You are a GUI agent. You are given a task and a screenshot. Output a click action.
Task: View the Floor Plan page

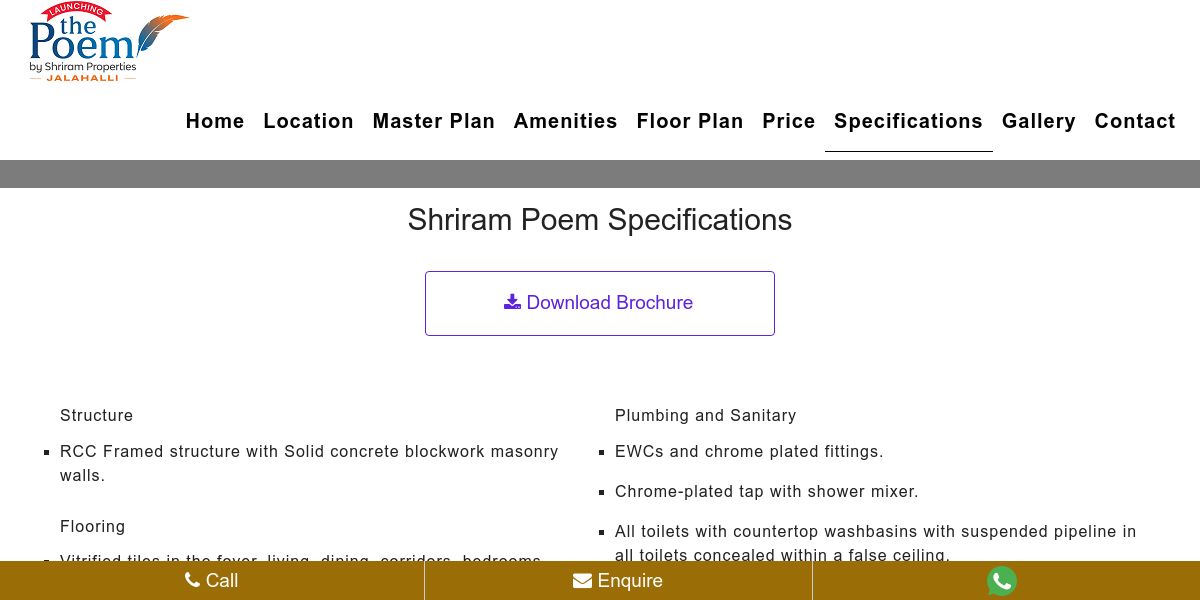[x=690, y=121]
